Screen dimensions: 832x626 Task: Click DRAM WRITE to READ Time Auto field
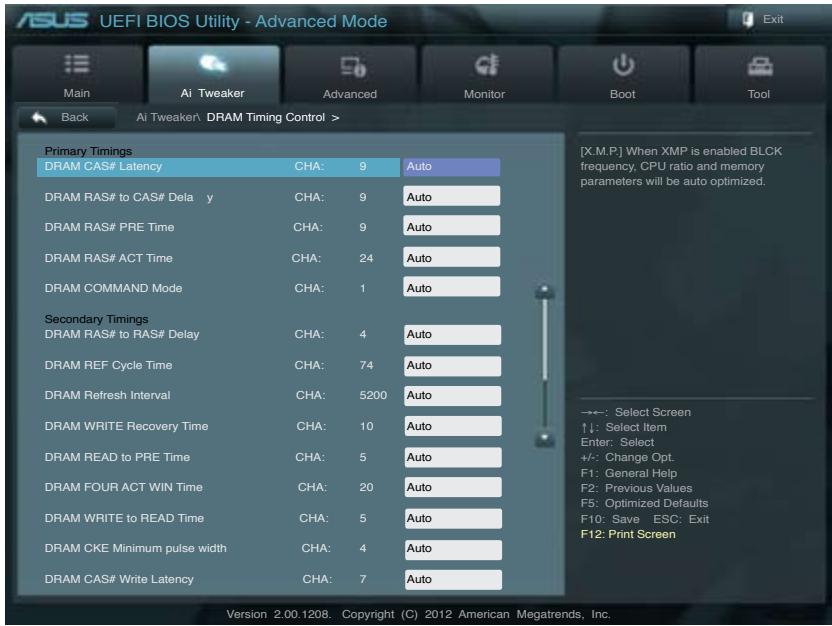point(453,518)
